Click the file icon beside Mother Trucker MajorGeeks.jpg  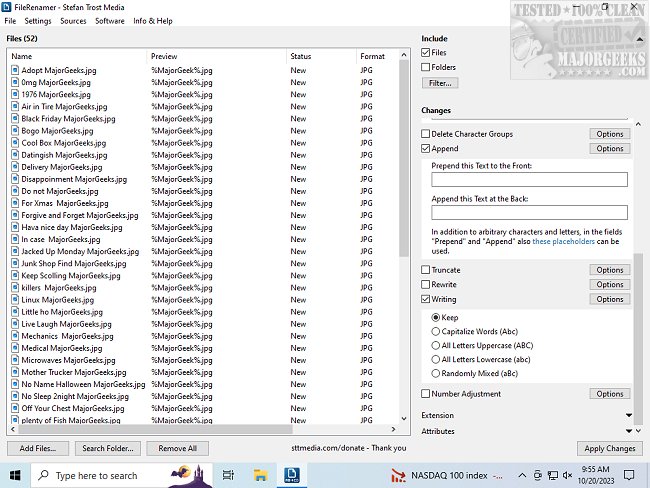click(x=15, y=372)
